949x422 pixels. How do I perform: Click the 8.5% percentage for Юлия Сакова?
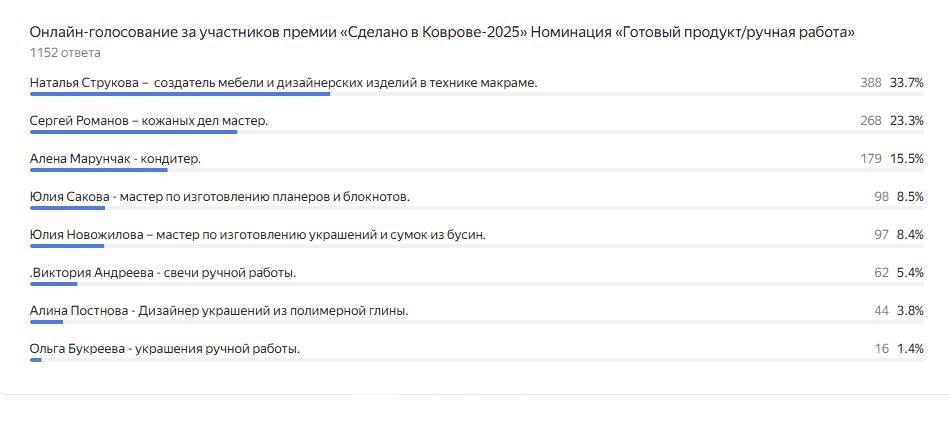[x=910, y=197]
